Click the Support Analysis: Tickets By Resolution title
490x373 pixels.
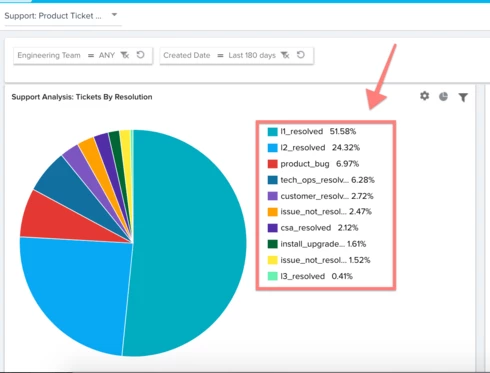(x=82, y=97)
